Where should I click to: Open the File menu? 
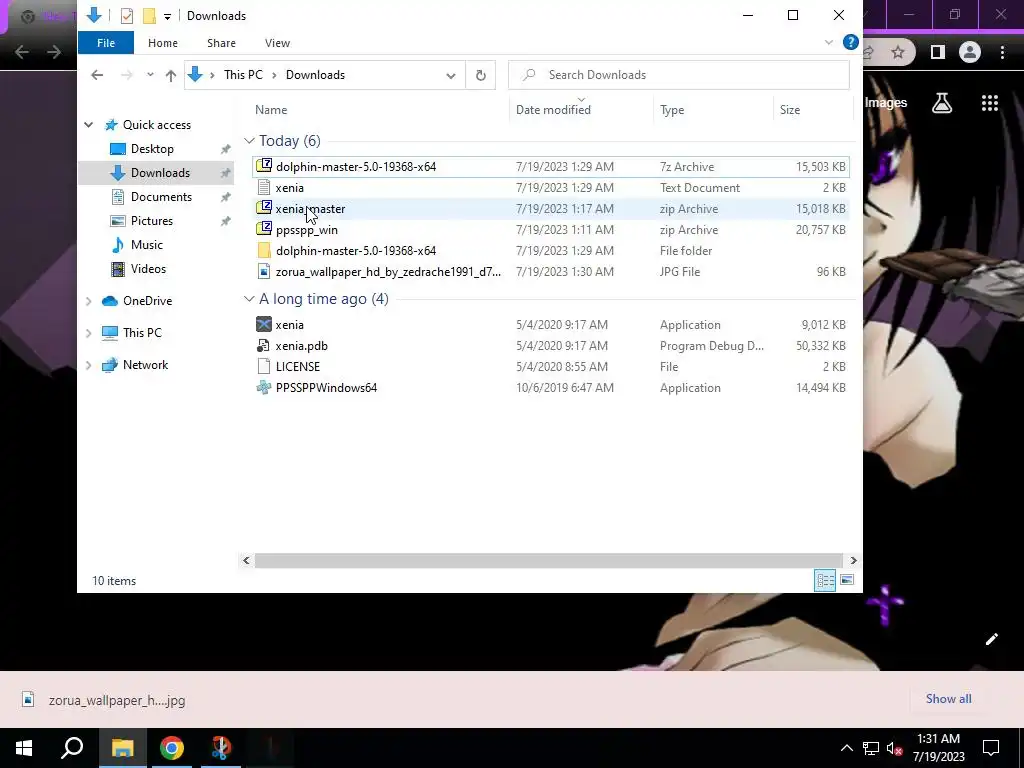coord(106,43)
